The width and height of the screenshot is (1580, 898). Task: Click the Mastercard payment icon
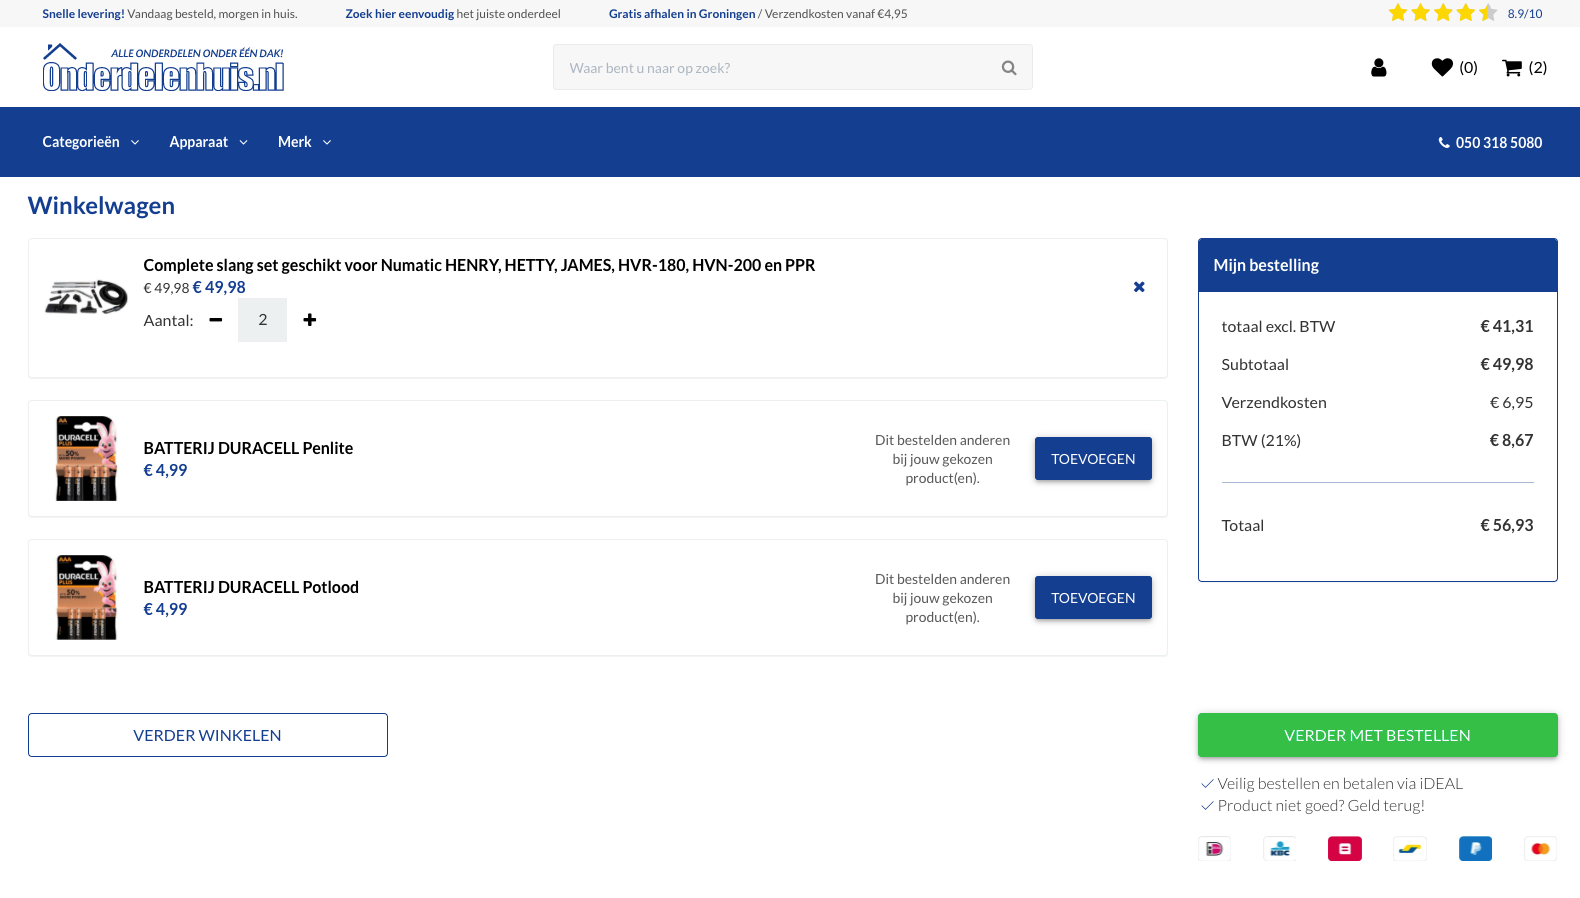click(1540, 849)
